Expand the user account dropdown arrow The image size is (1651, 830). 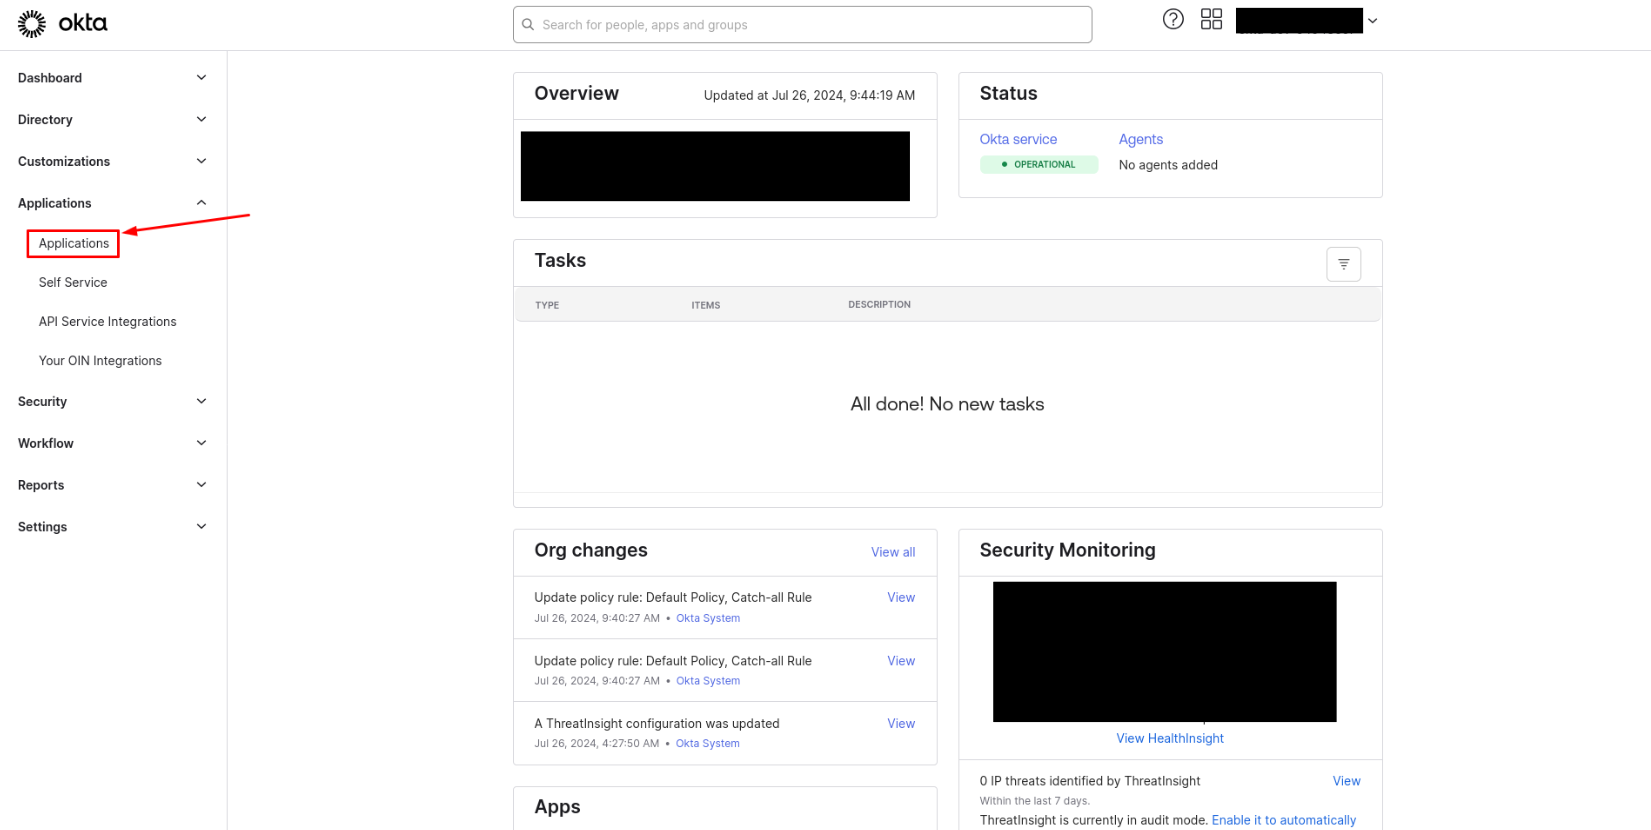point(1372,21)
